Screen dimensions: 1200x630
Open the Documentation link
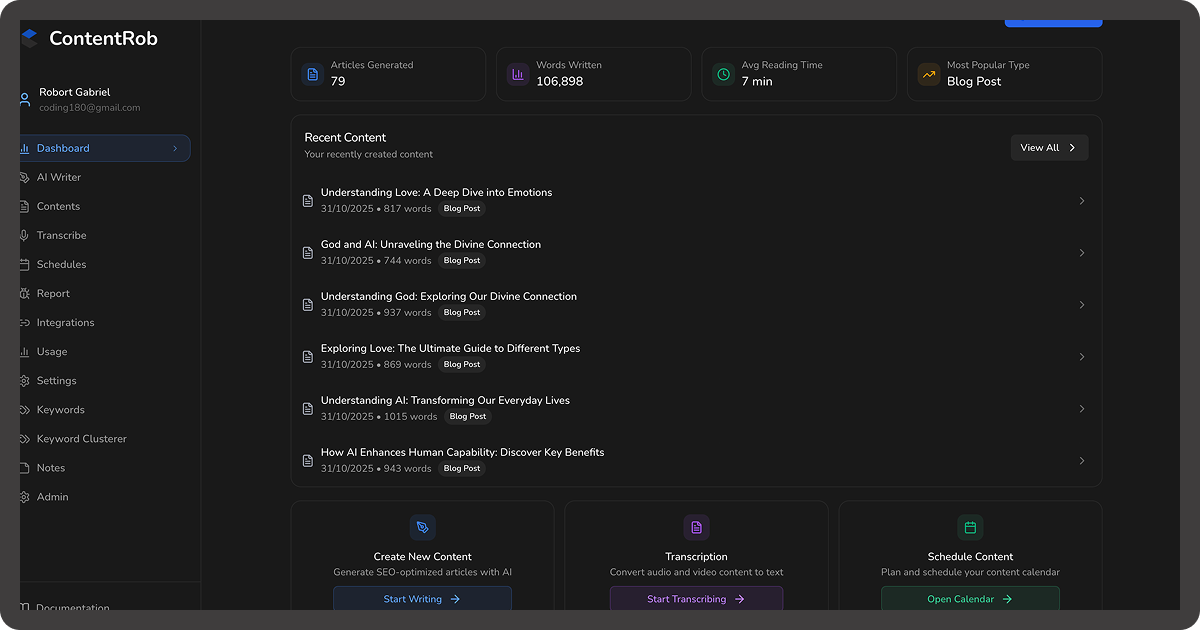(70, 608)
